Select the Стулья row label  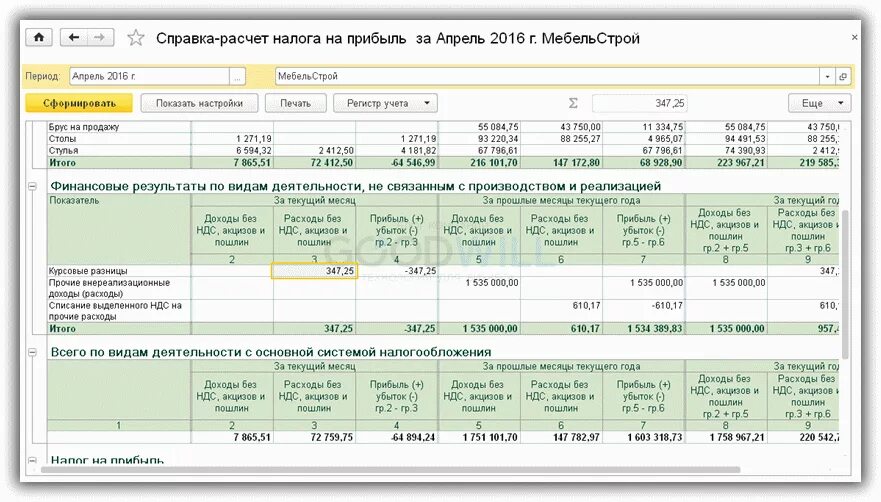tap(63, 151)
